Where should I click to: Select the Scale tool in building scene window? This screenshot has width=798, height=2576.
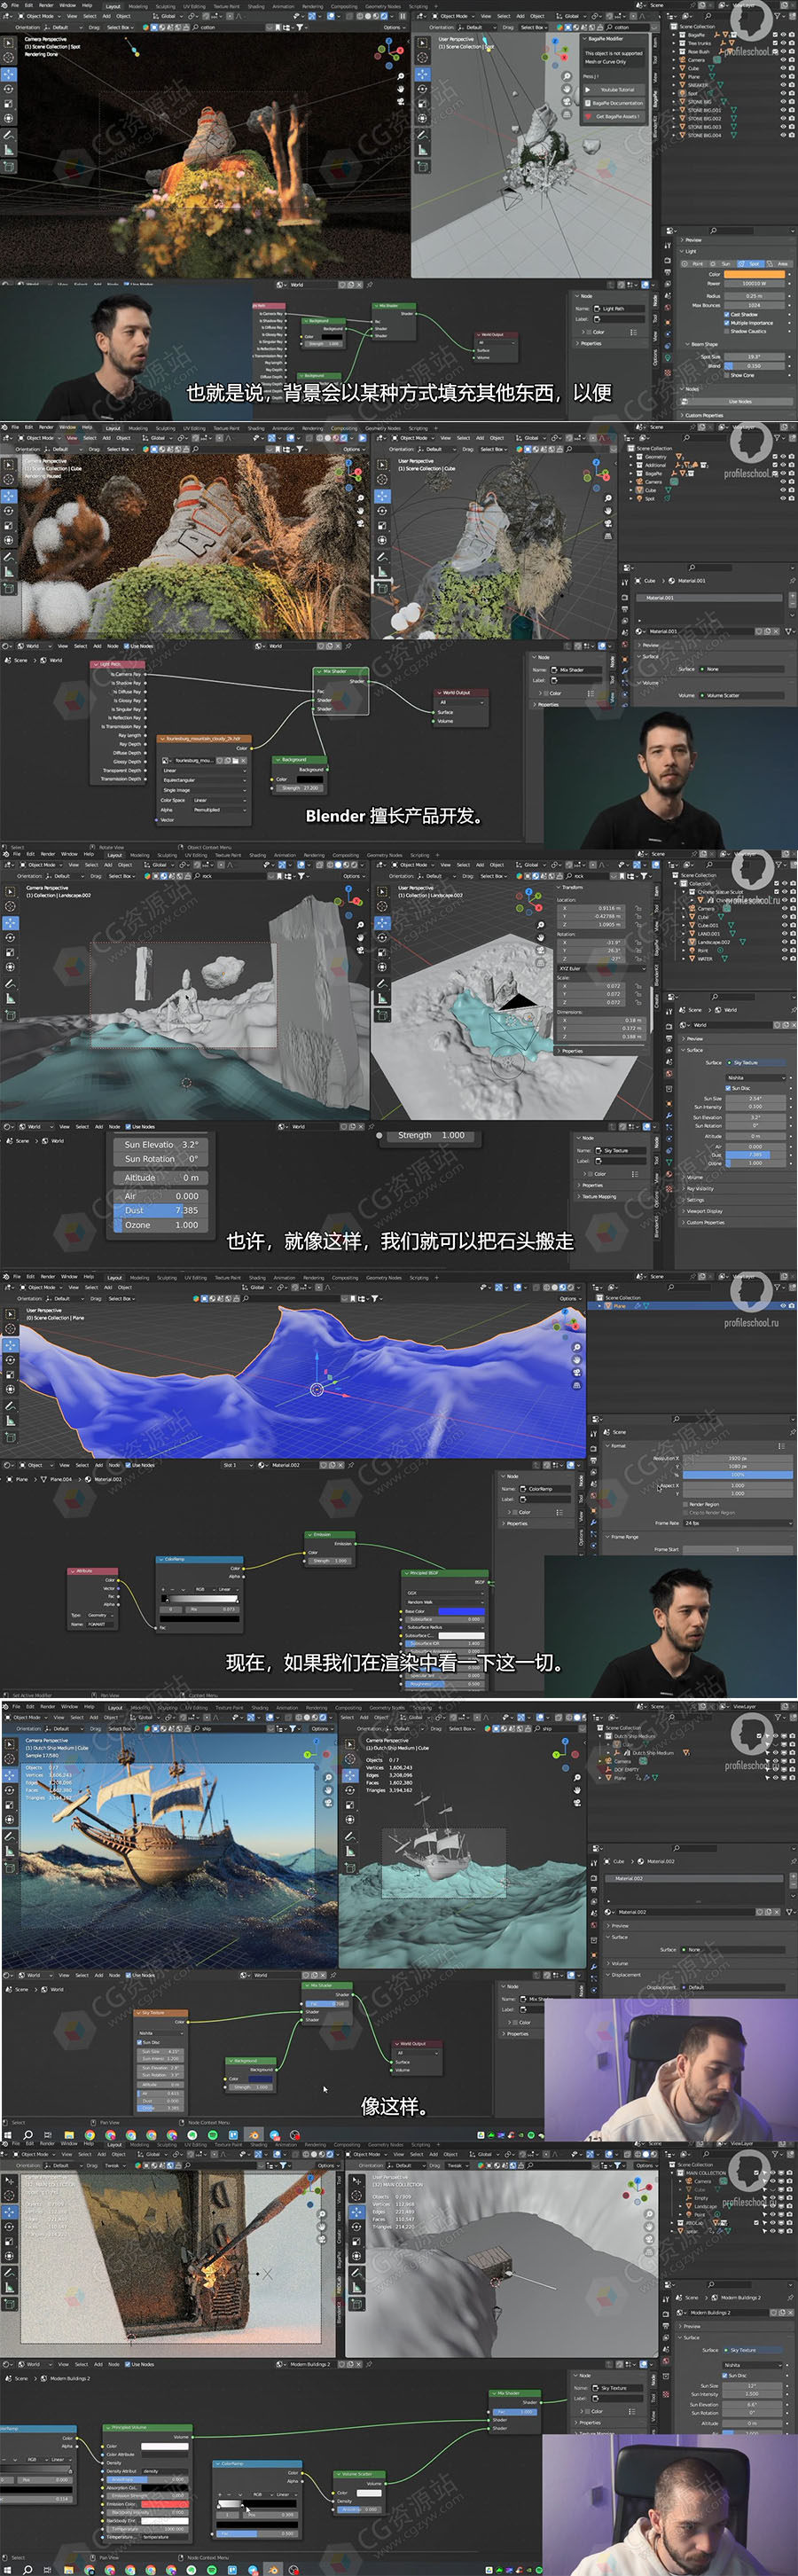9,2241
